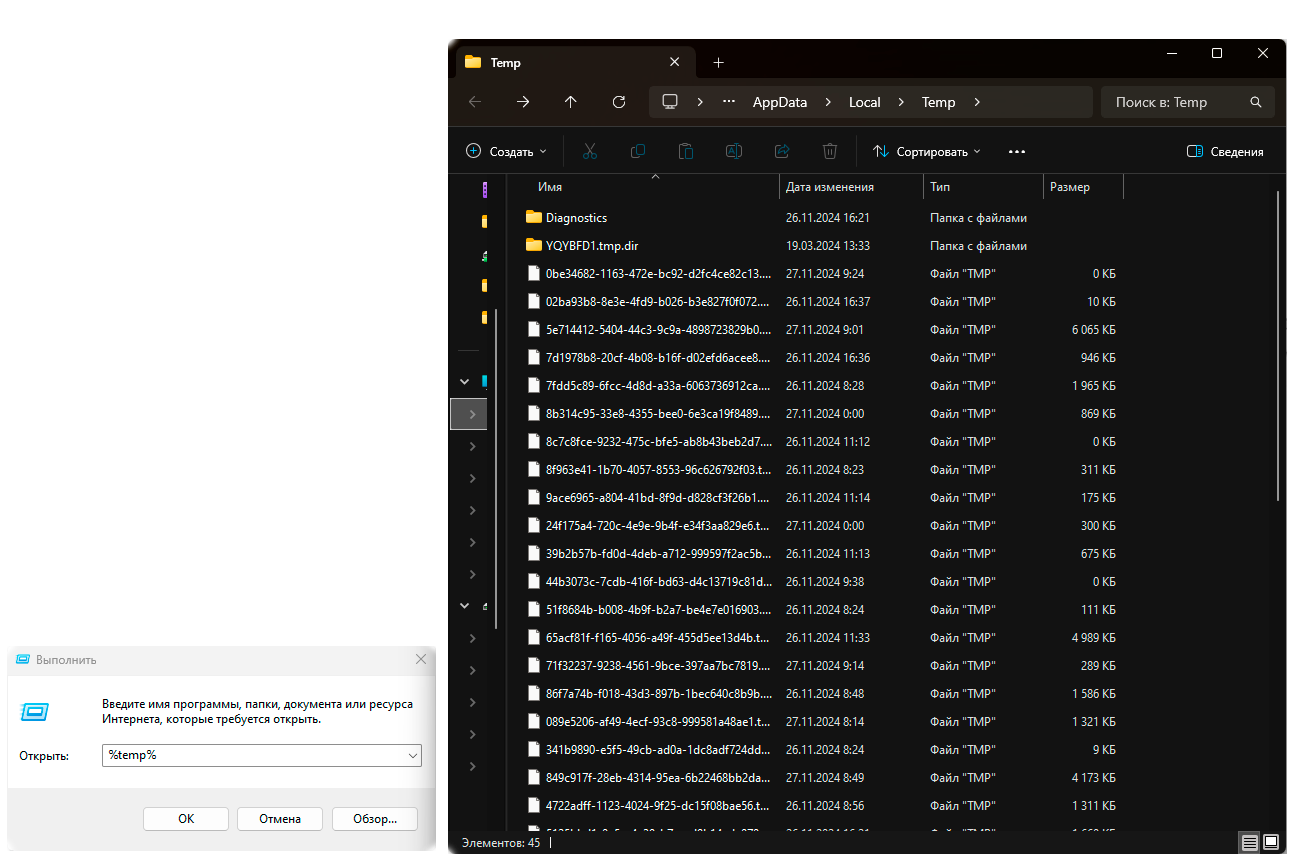1297x857 pixels.
Task: Close the Temp tab
Action: 675,62
